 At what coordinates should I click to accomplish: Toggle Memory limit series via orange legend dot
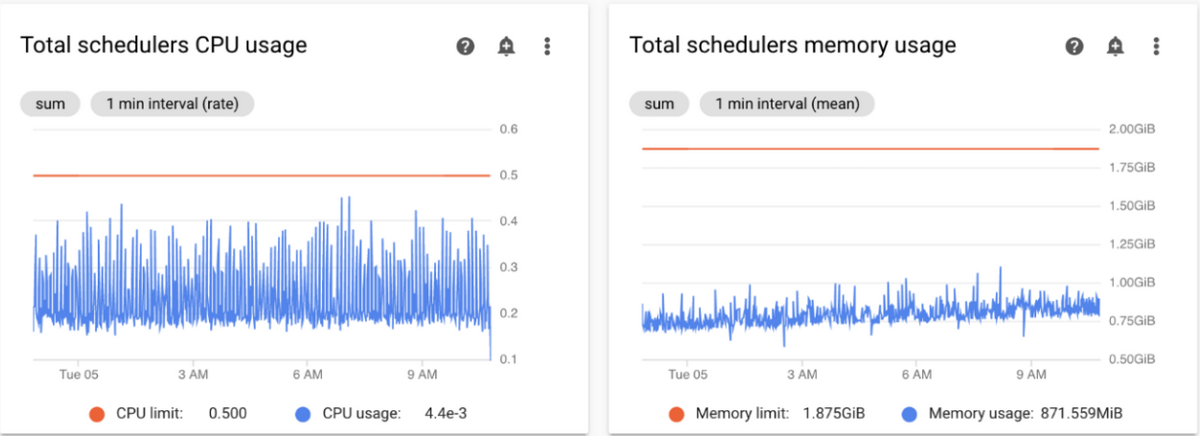coord(675,413)
